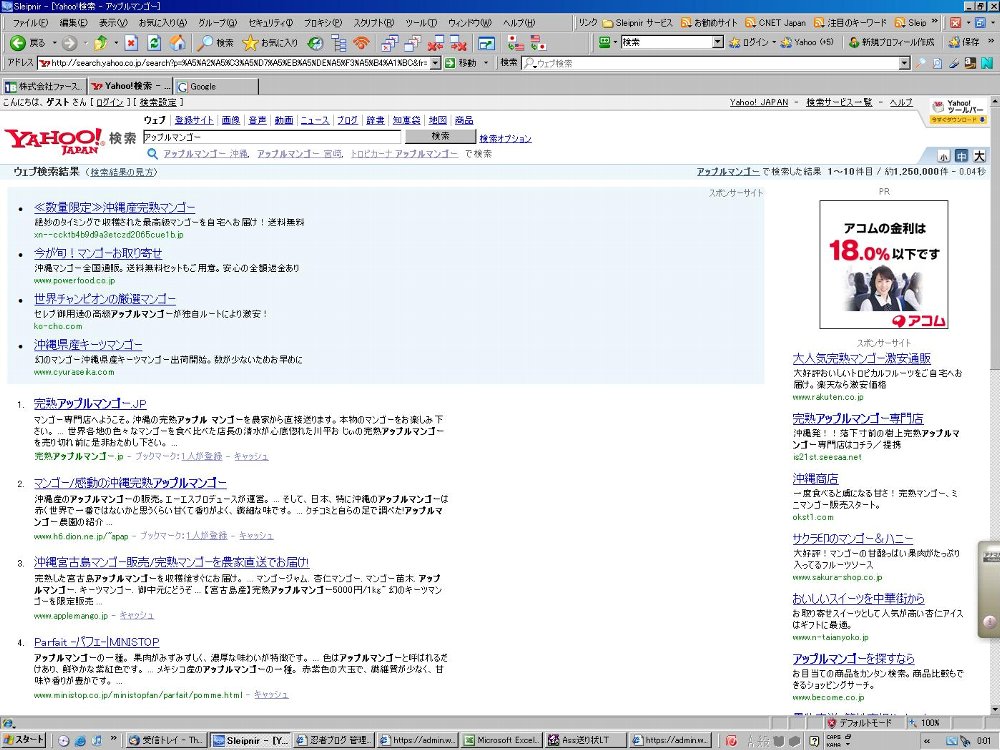Viewport: 1000px width, 750px height.
Task: Click the orange RSS feed toolbar icon
Action: coord(362,43)
